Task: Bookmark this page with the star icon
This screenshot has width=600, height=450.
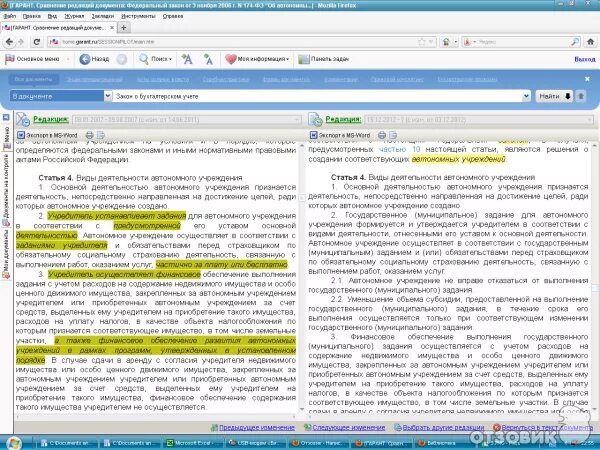Action: [422, 42]
